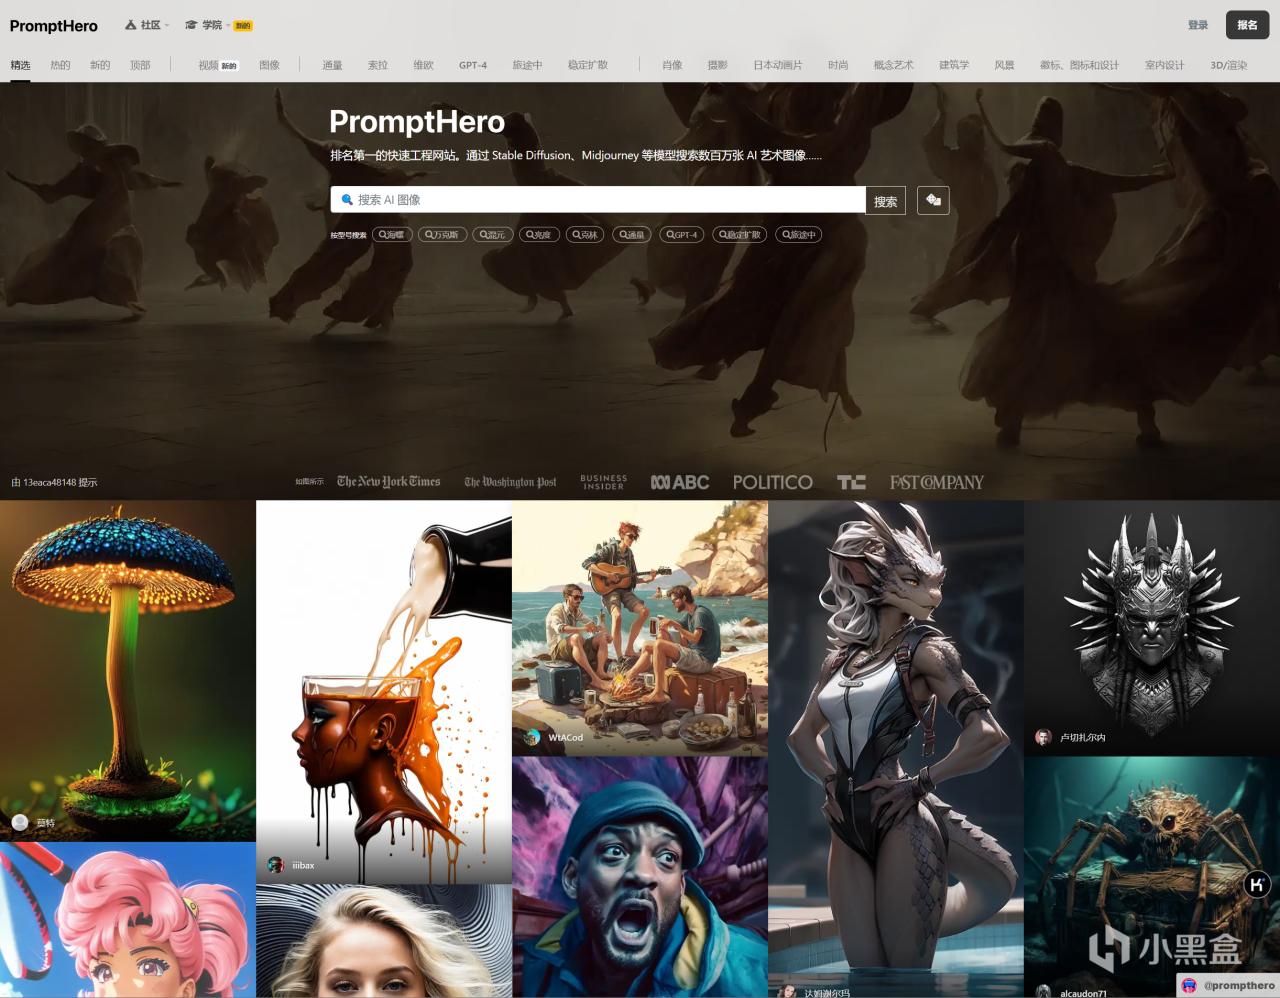Click the 搜索 button
1280x998 pixels.
885,201
